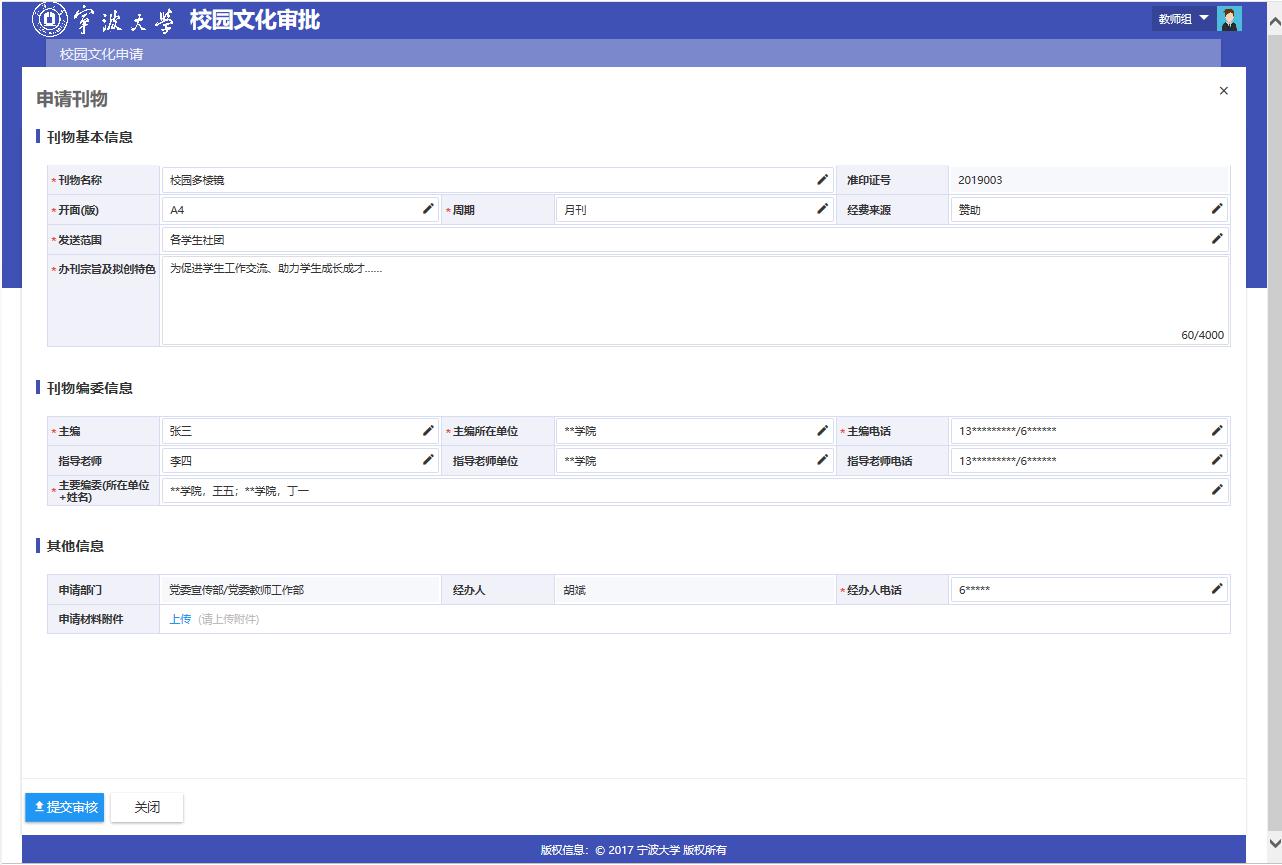Click the 提交审核 submit button
Viewport: 1282px width, 865px height.
(65, 807)
